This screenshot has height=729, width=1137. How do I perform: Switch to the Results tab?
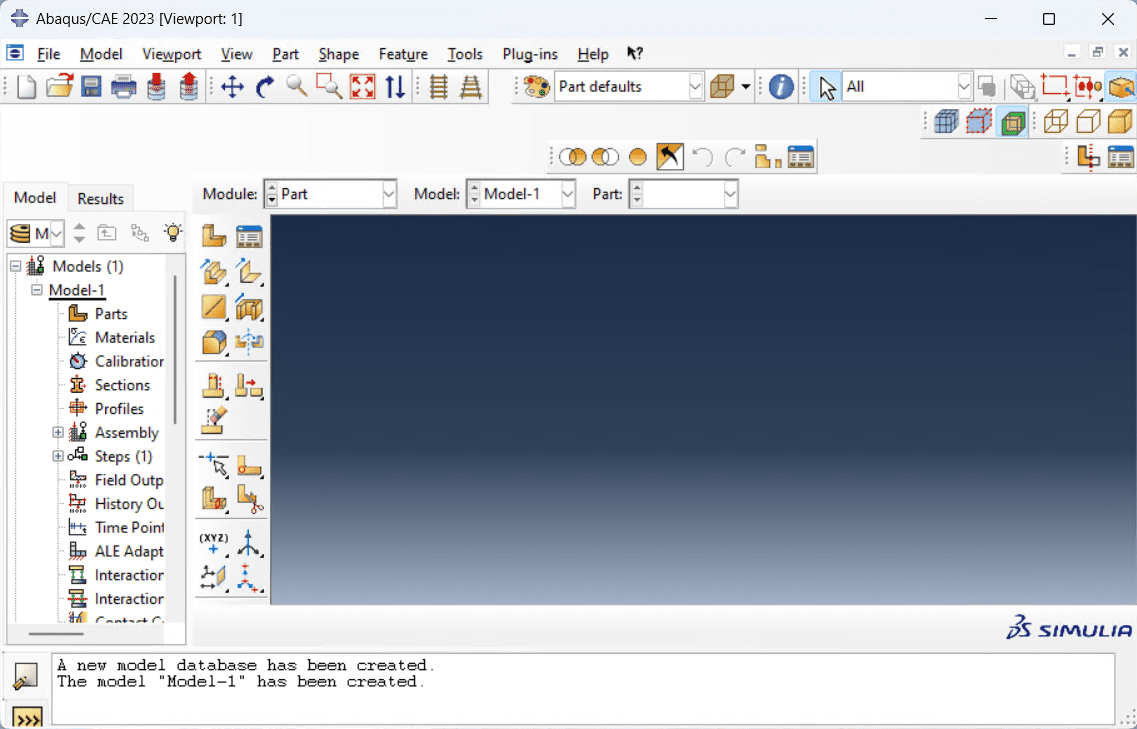[x=101, y=198]
